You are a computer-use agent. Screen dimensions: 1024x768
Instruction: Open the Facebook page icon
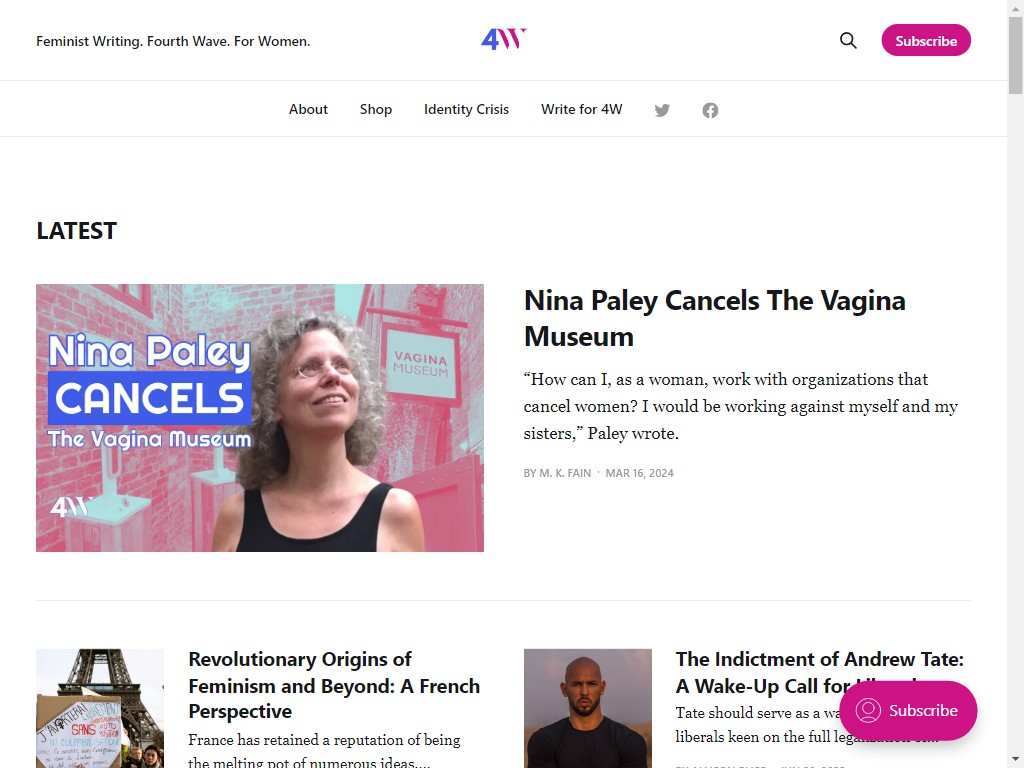[x=710, y=110]
